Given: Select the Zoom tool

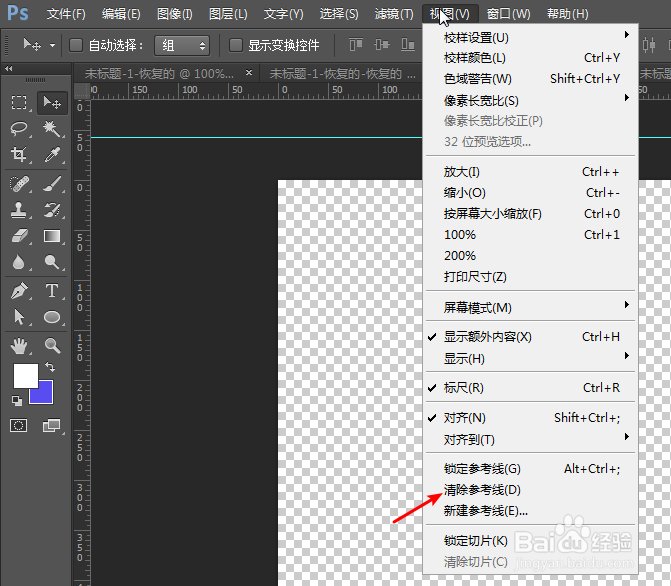Looking at the screenshot, I should 52,346.
